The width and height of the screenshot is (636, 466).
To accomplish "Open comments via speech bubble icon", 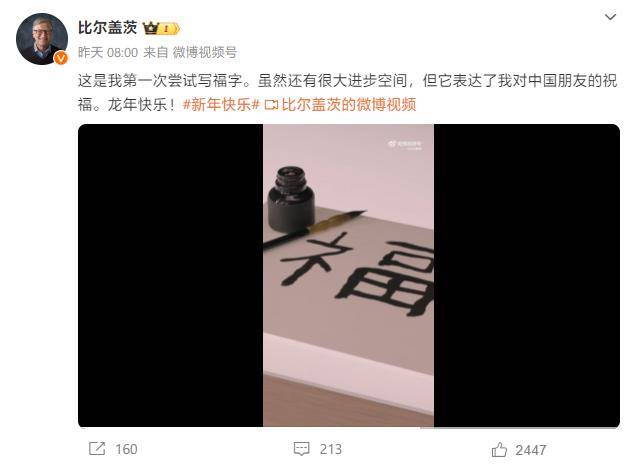I will (301, 449).
